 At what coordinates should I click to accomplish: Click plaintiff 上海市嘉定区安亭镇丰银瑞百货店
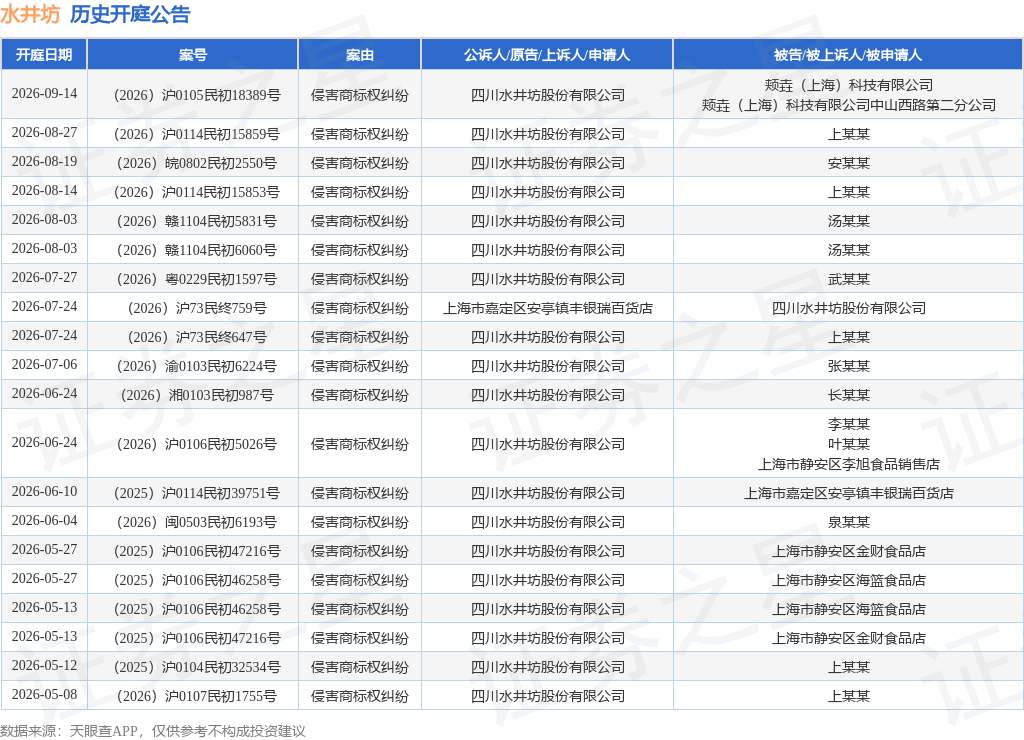[x=547, y=308]
